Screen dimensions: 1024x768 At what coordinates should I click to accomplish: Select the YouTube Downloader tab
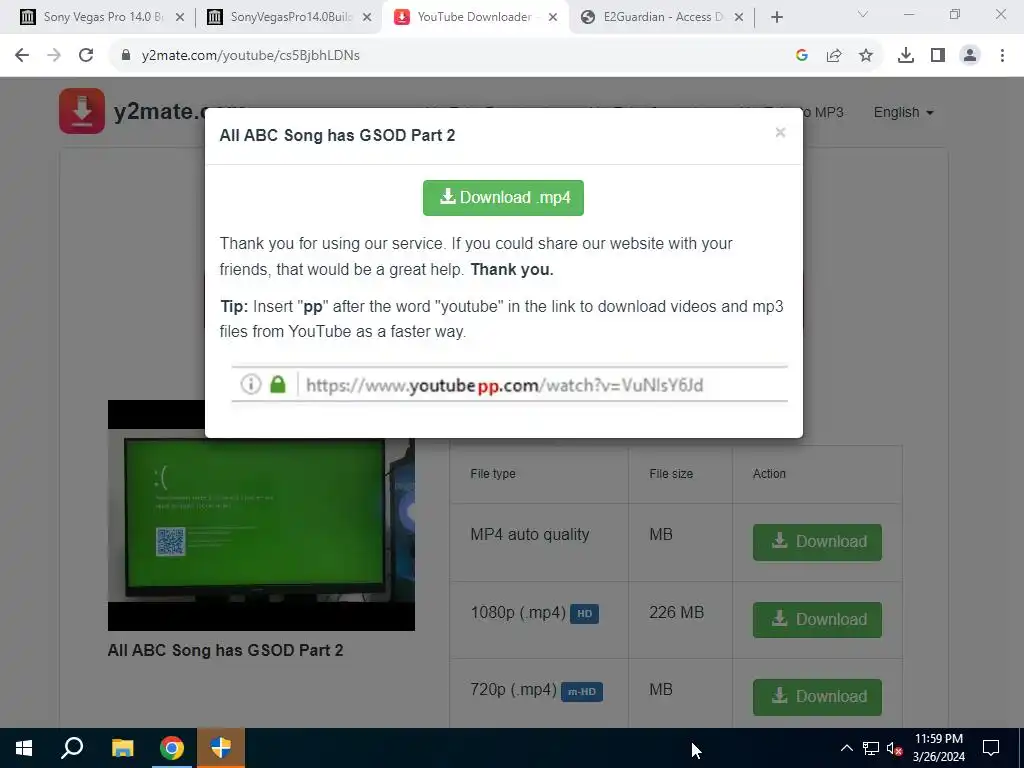pos(474,17)
